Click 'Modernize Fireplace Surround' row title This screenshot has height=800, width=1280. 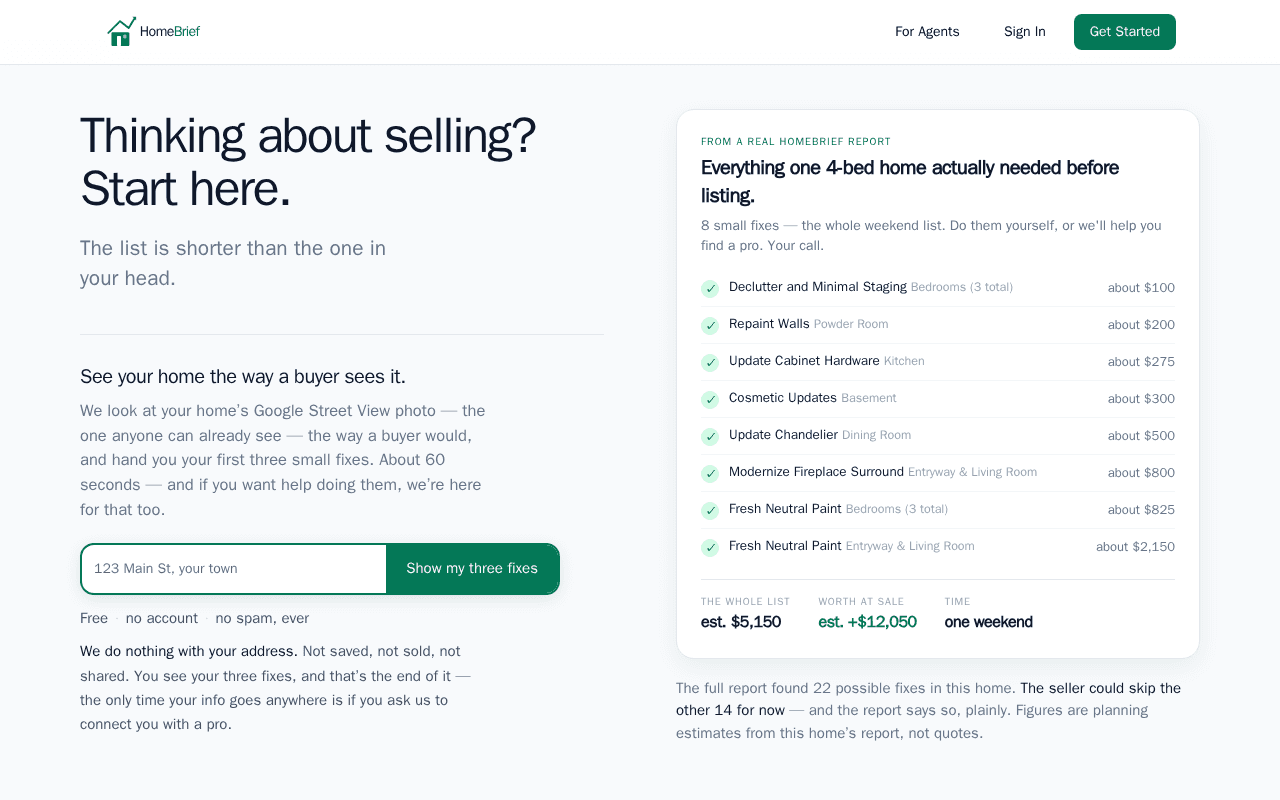pos(816,472)
